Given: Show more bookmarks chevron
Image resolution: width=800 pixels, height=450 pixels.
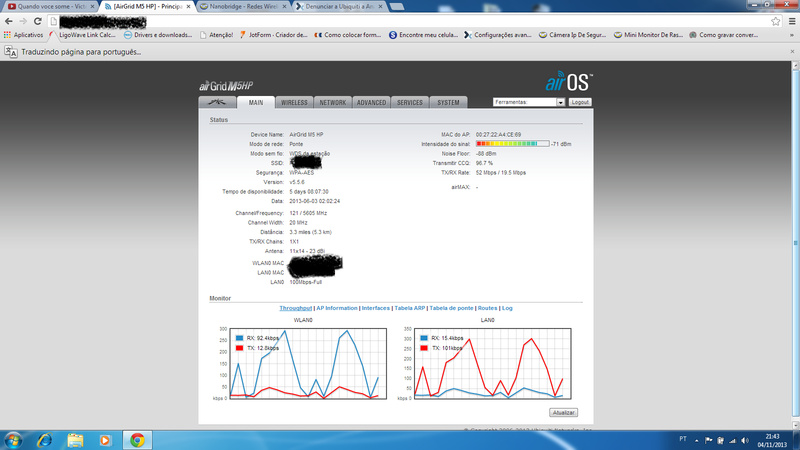Looking at the screenshot, I should [792, 35].
